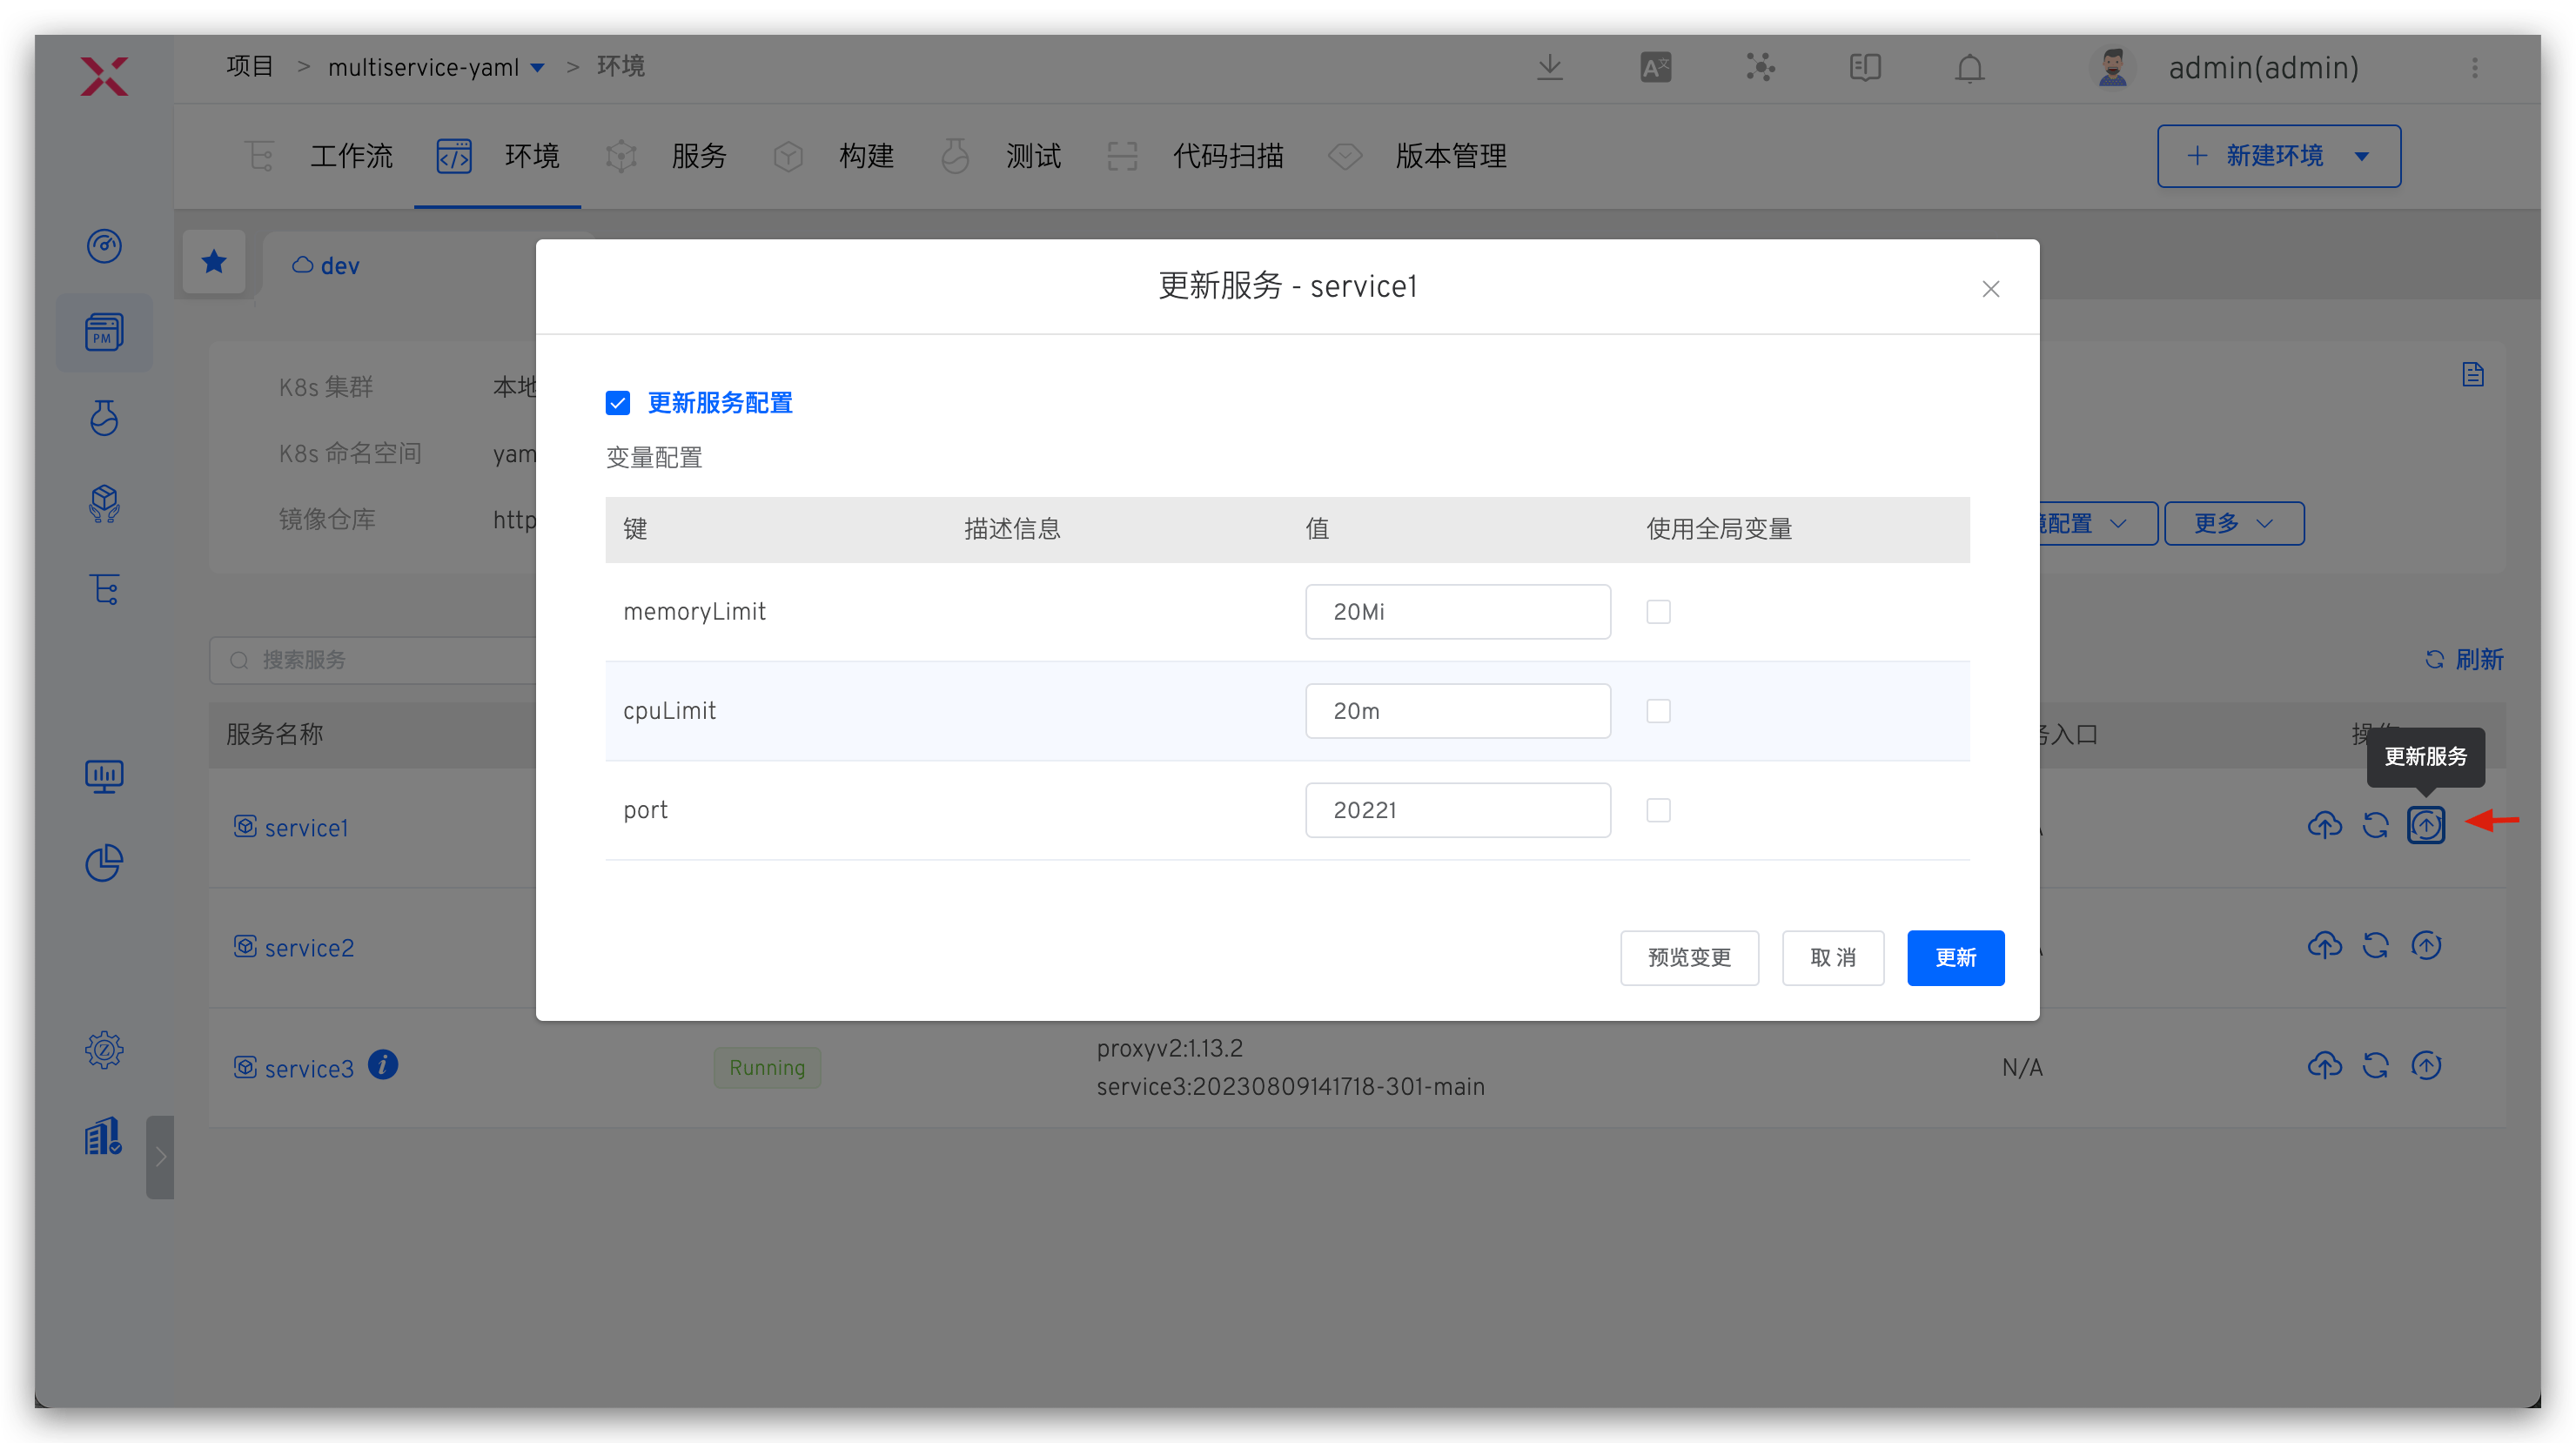Click the cpuLimit value input field

click(x=1457, y=711)
